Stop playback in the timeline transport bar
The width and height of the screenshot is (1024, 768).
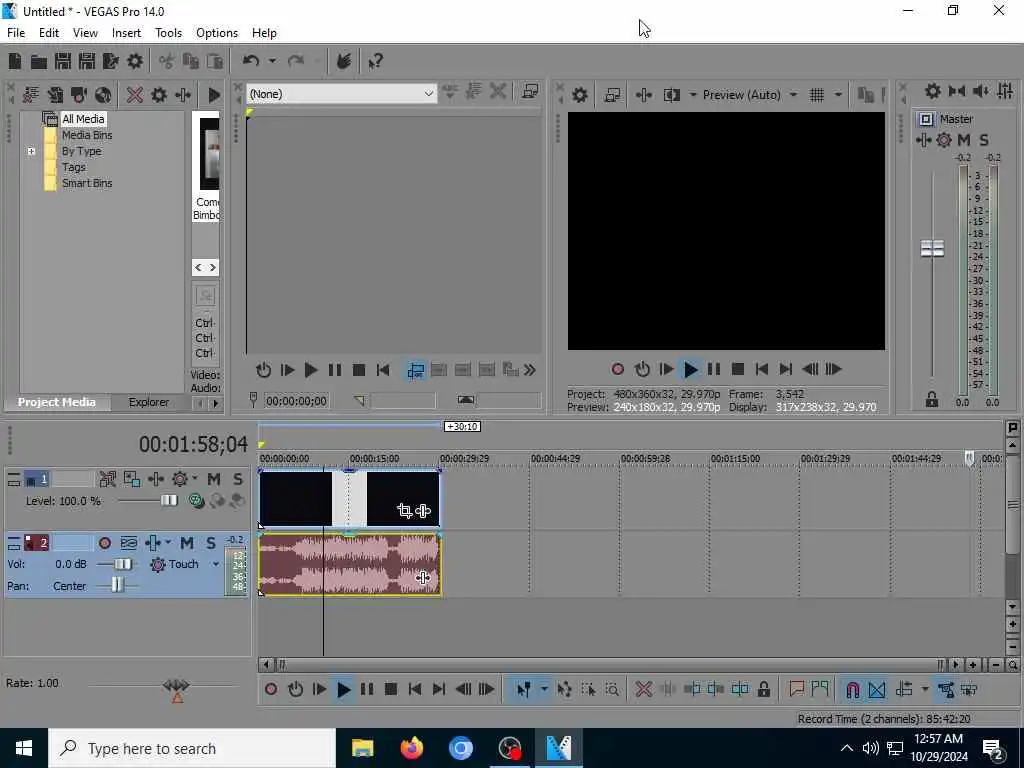(391, 689)
